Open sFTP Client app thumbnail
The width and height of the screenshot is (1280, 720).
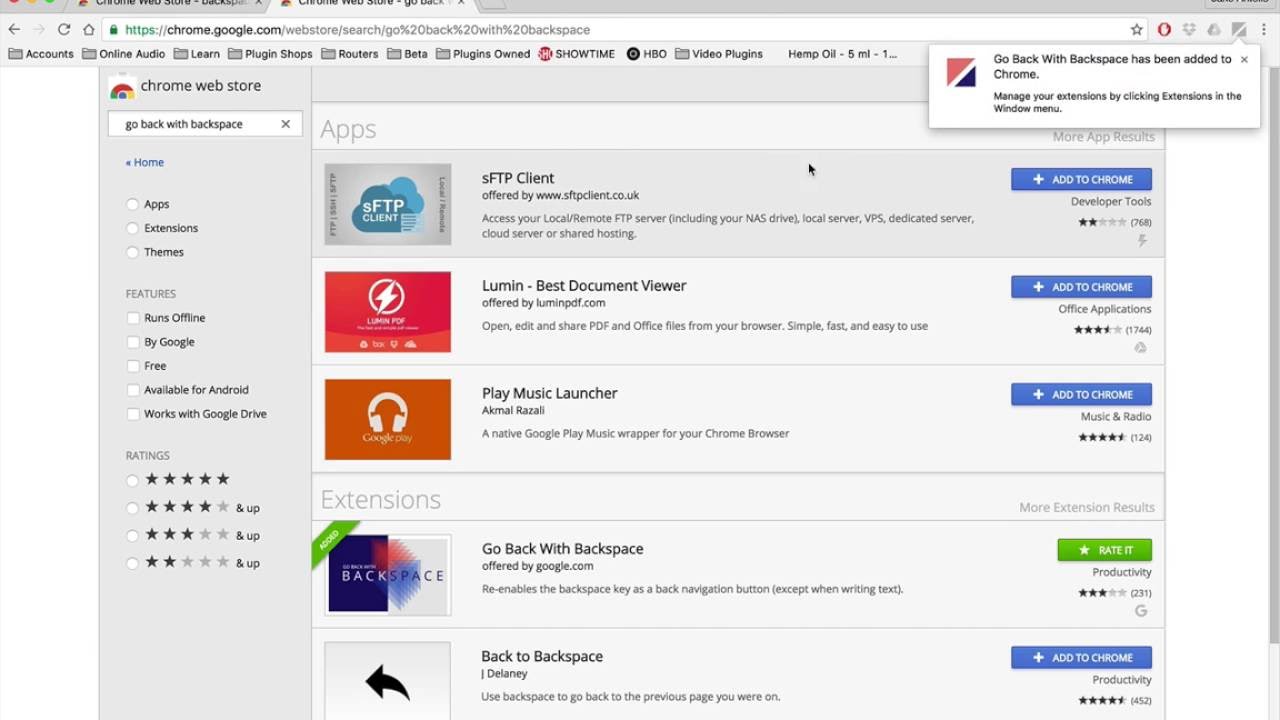tap(388, 204)
